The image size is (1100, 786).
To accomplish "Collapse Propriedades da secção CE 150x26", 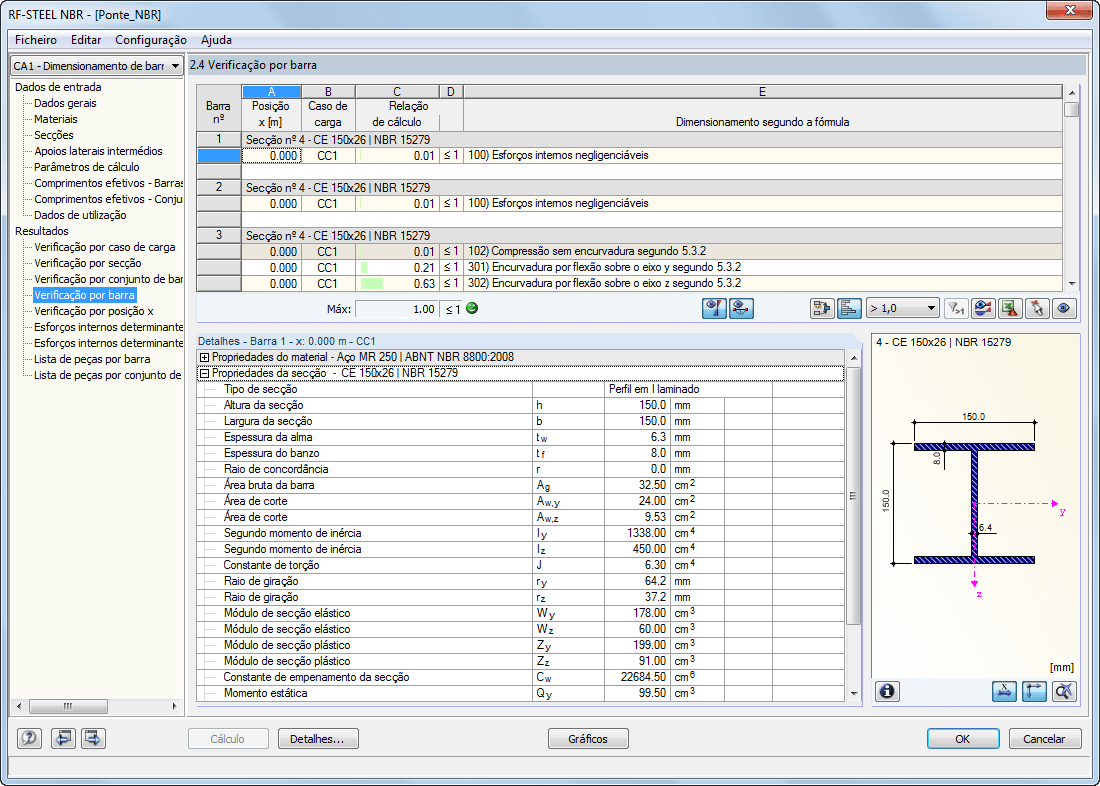I will pos(205,373).
